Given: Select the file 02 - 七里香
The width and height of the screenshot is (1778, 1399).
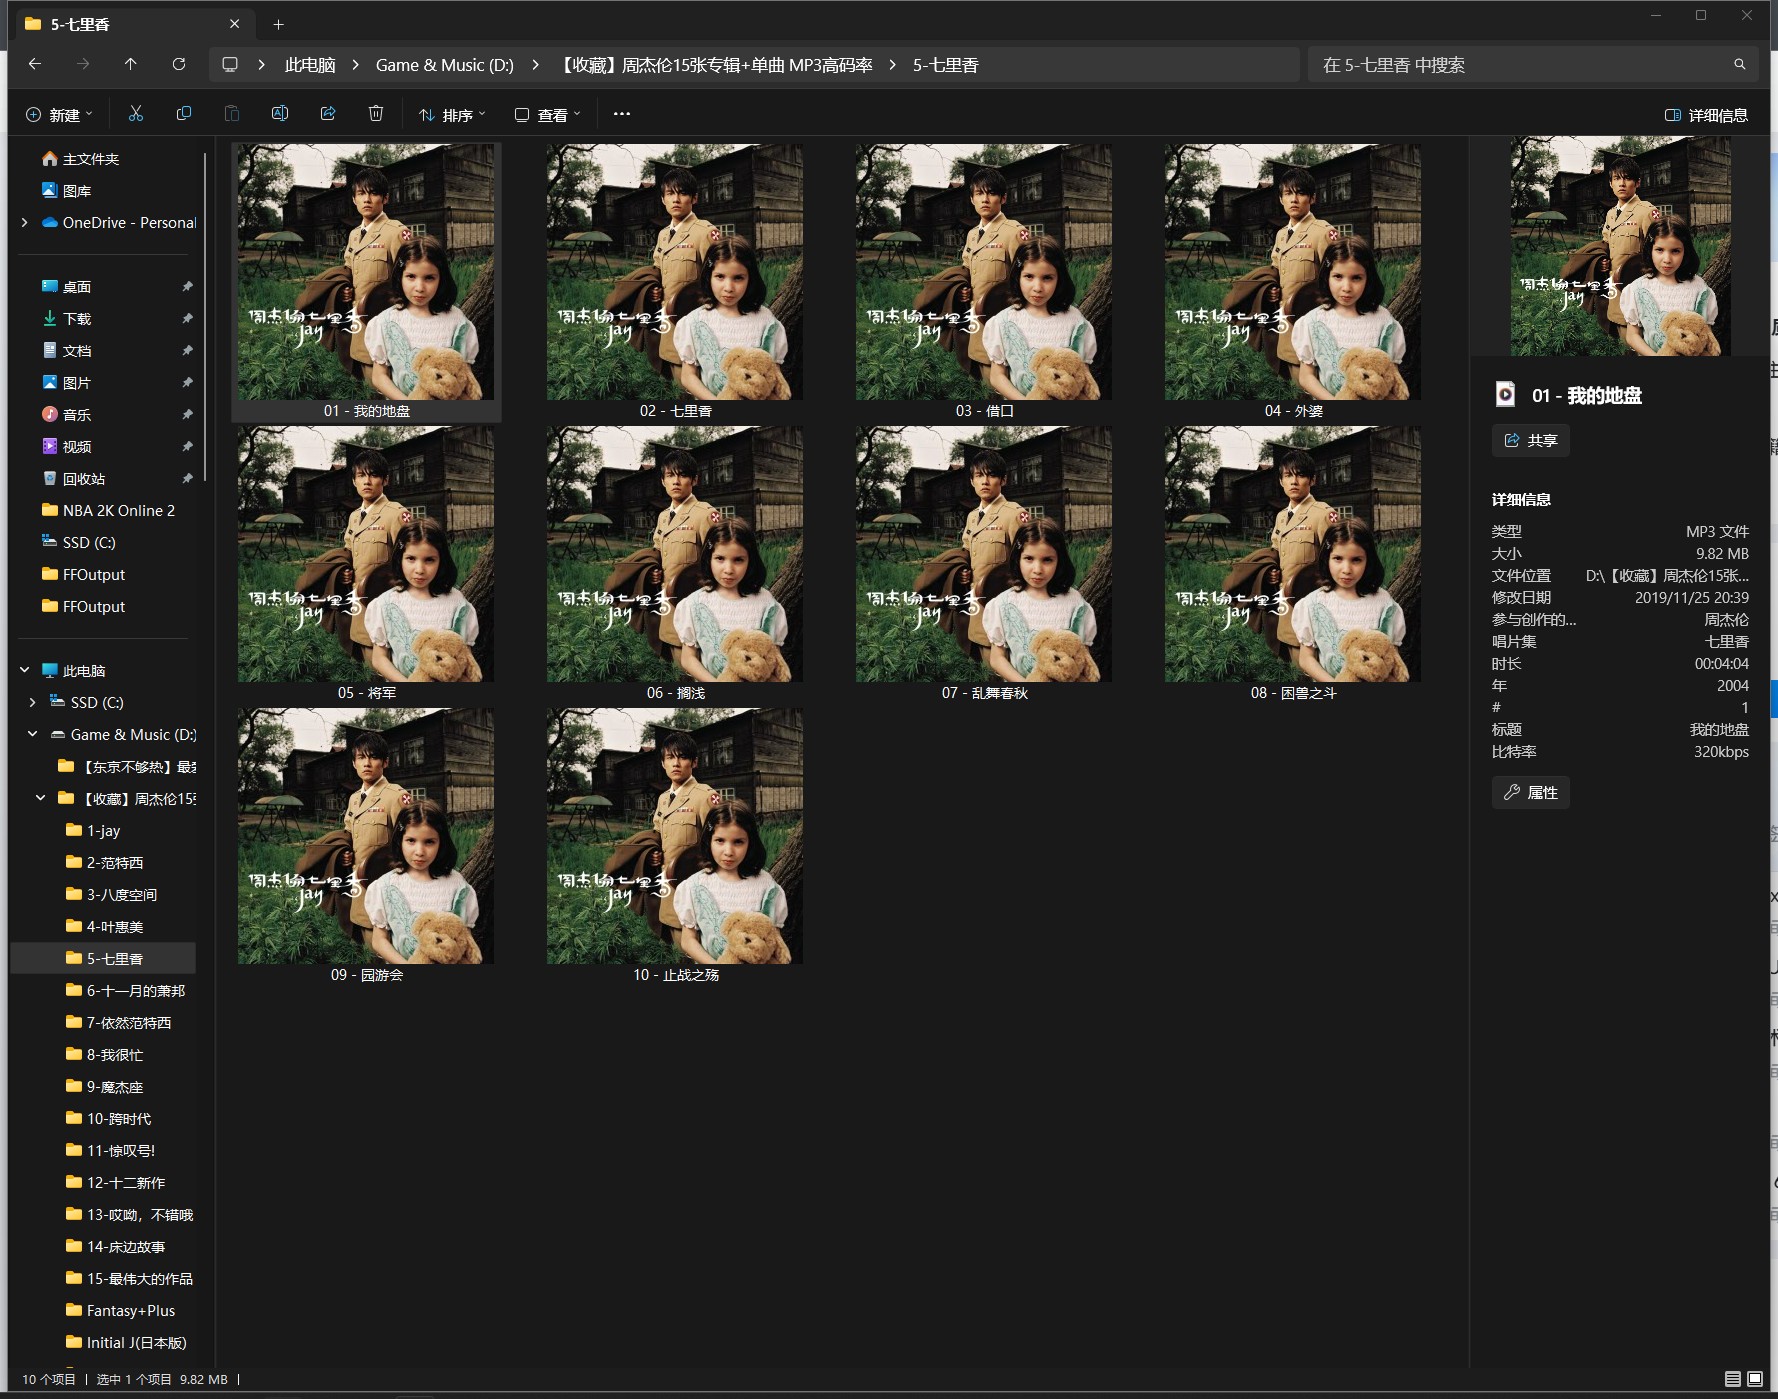Looking at the screenshot, I should (x=675, y=281).
